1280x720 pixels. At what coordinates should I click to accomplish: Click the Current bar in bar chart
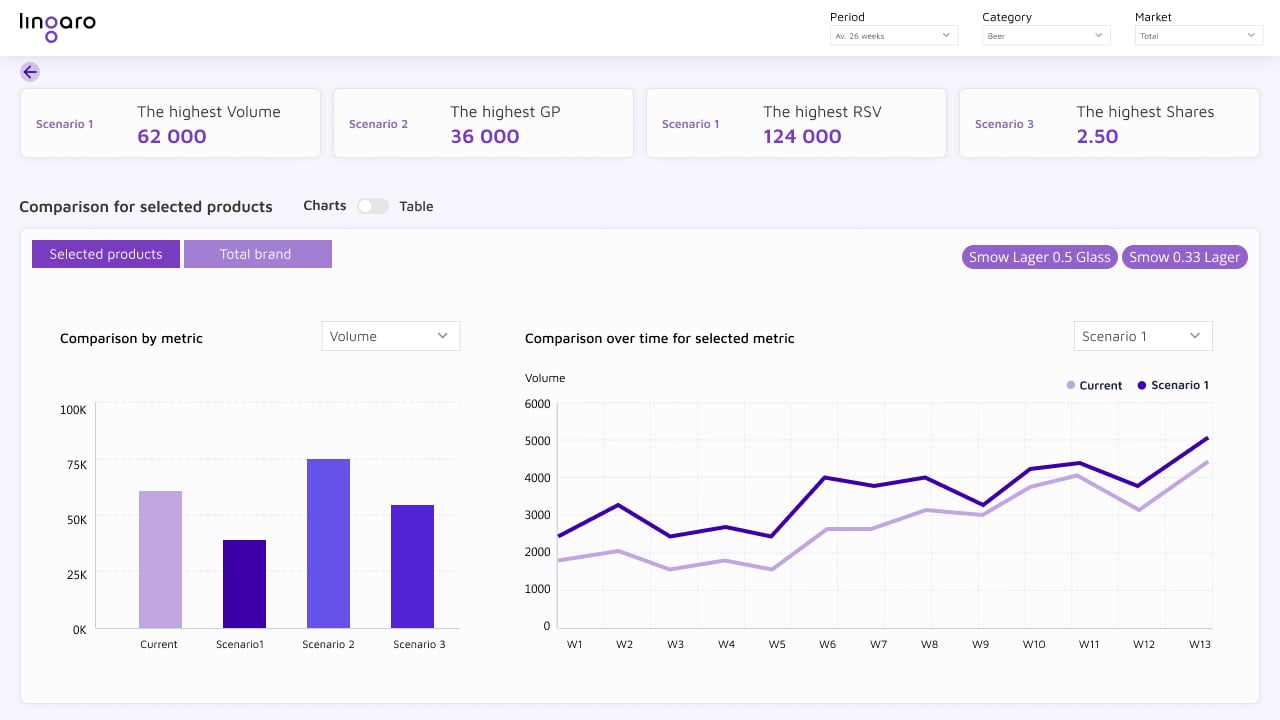(x=160, y=559)
